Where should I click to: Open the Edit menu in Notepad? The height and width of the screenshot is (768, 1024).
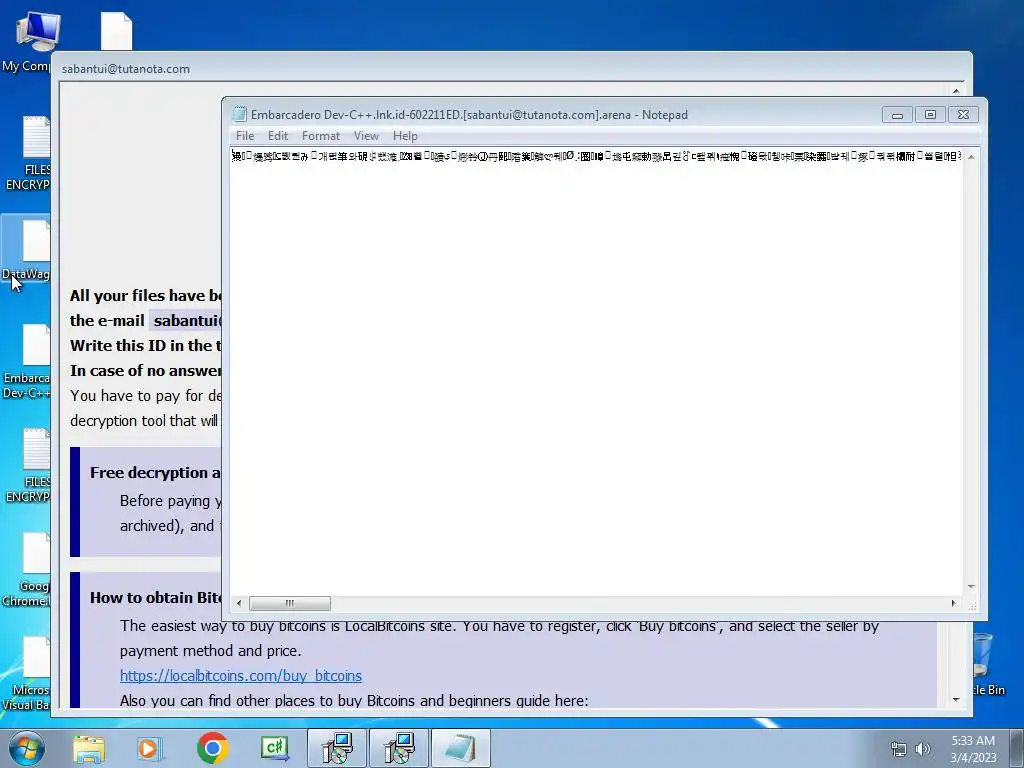coord(278,136)
